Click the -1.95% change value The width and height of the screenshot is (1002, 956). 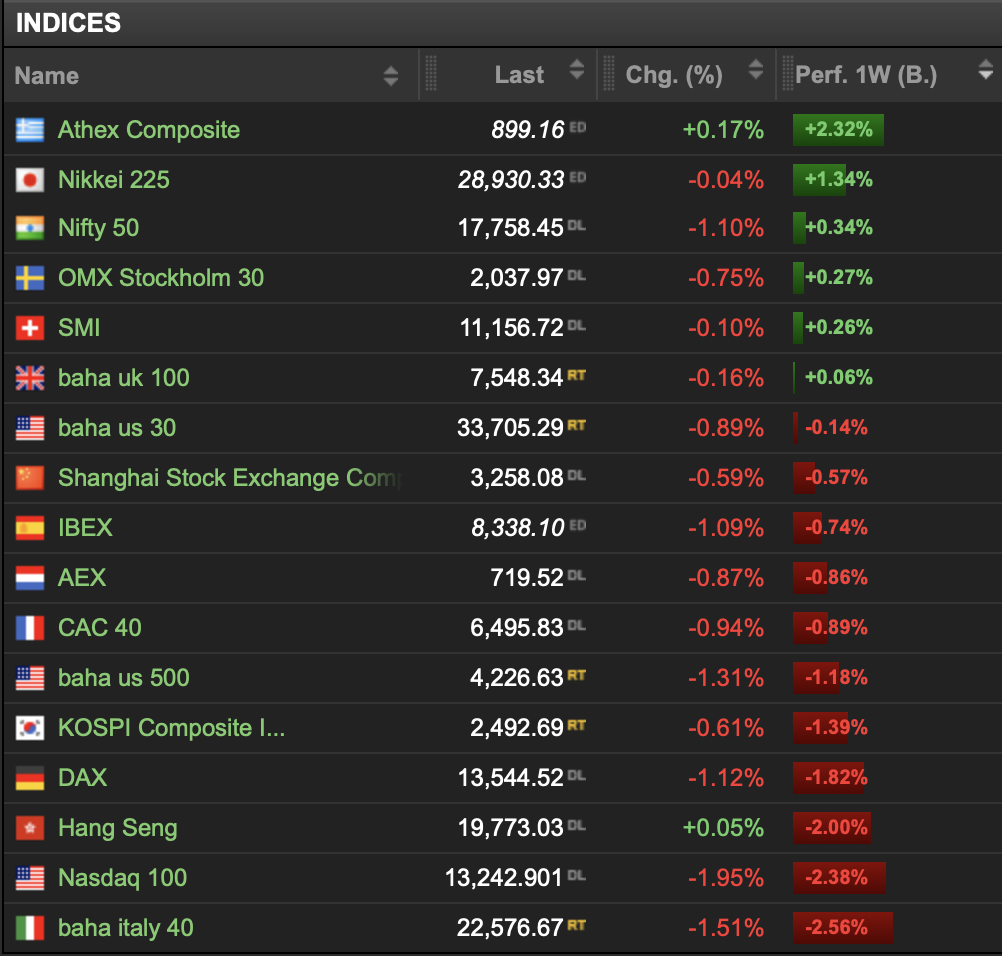[726, 877]
